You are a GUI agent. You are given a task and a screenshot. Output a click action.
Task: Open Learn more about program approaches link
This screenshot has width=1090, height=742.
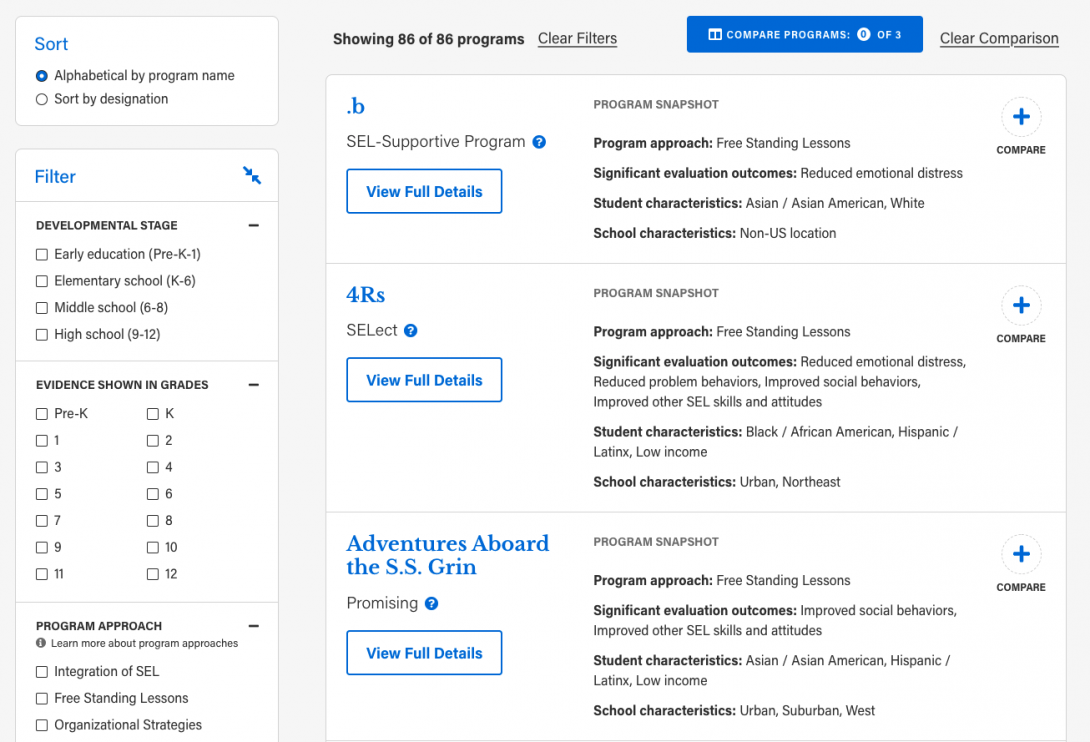tap(144, 643)
